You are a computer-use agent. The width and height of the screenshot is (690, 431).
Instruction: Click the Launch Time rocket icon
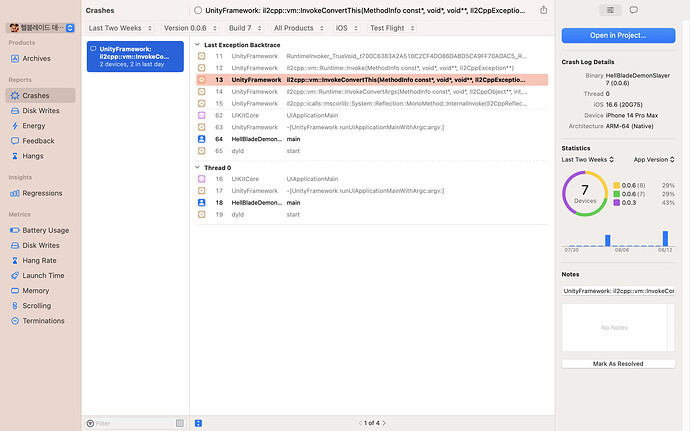click(x=15, y=276)
